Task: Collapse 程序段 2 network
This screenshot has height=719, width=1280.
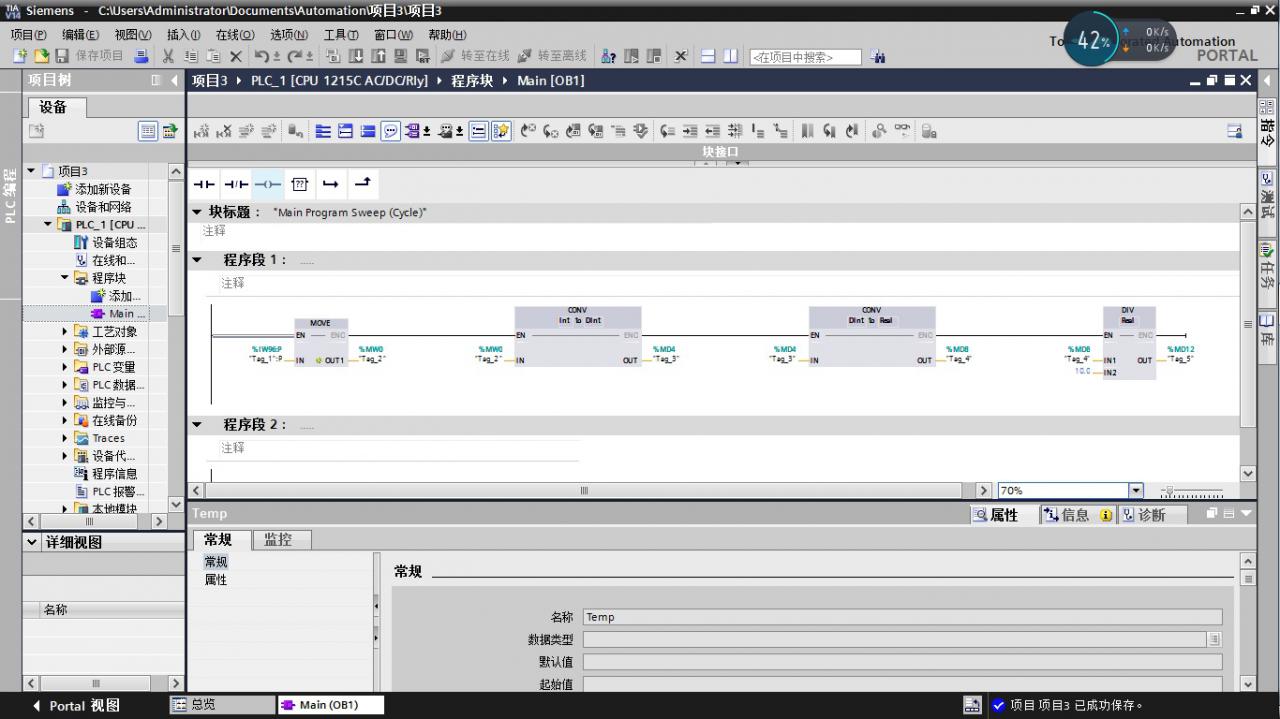Action: coord(197,425)
